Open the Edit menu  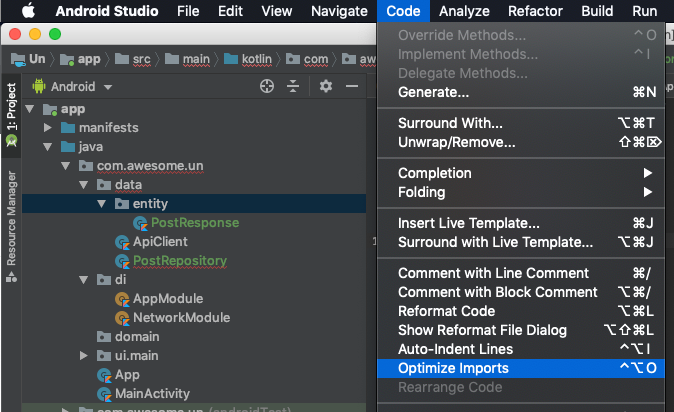point(230,11)
